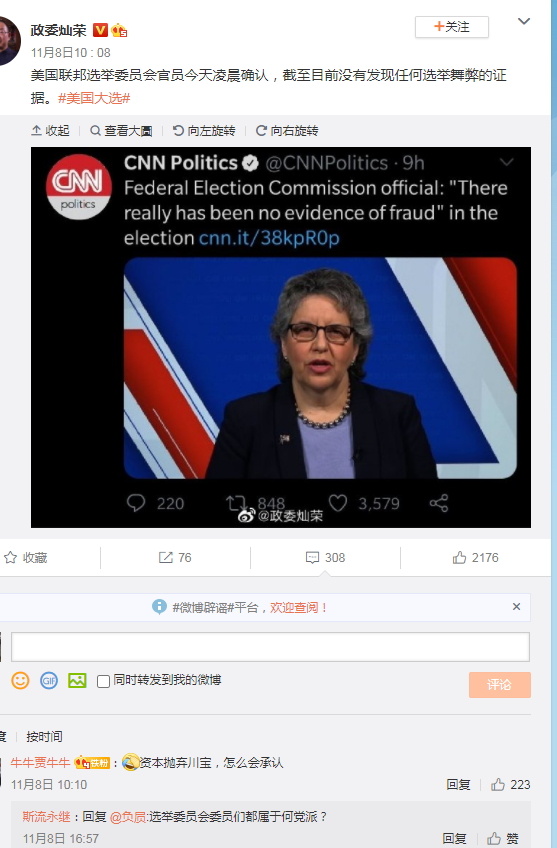Open the 308 comments tab
Screen dimensions: 557x848
point(326,558)
